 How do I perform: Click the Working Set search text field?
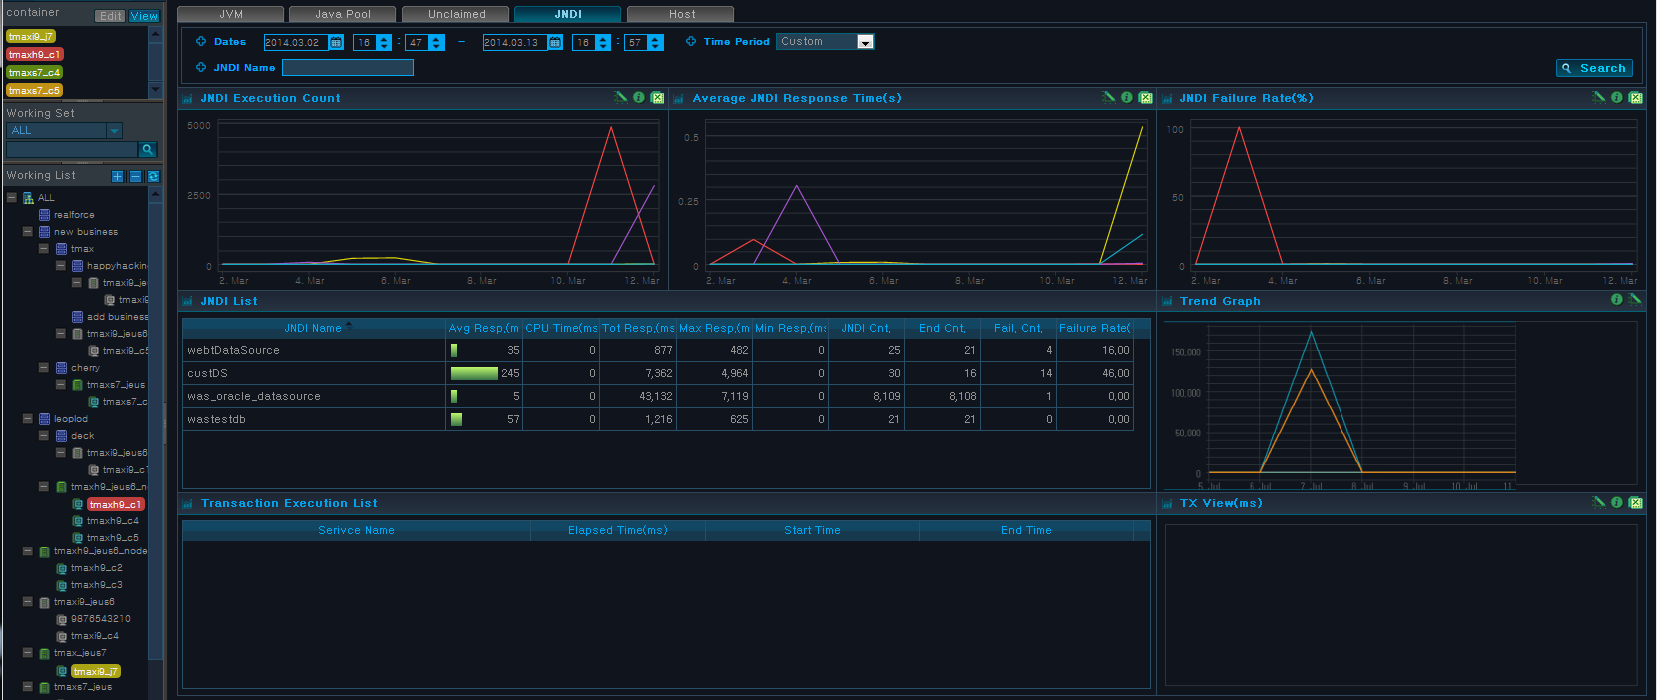click(72, 149)
